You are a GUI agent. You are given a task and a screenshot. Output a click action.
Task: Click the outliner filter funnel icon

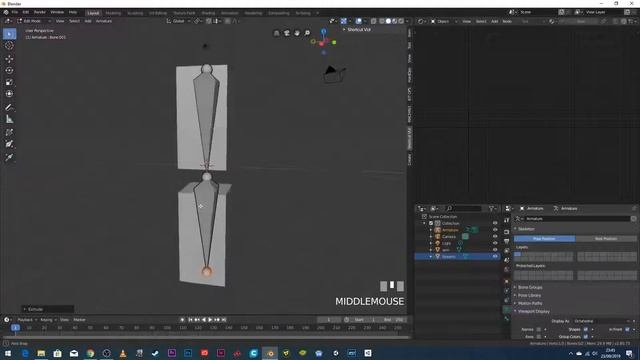(x=491, y=209)
